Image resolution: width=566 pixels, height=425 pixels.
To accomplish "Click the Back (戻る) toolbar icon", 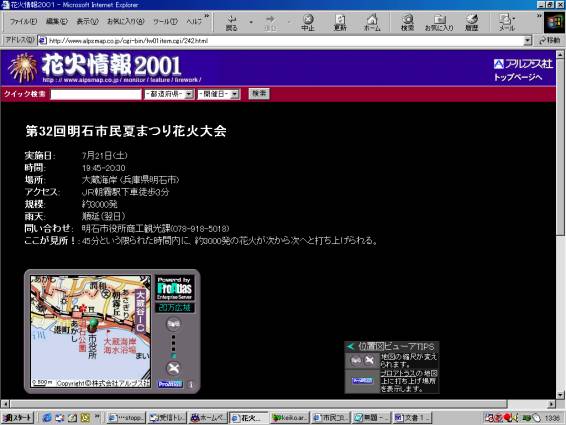I will [231, 23].
